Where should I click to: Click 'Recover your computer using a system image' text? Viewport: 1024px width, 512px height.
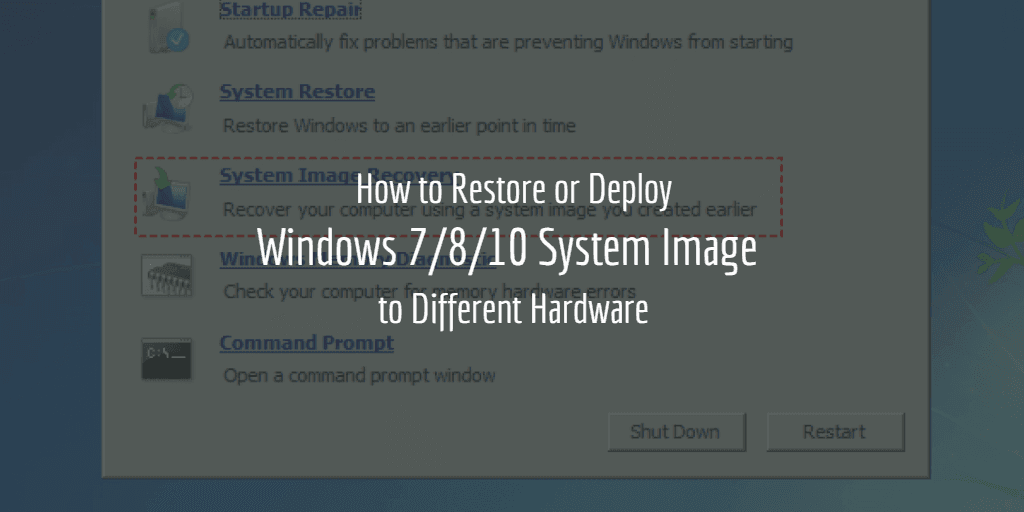pyautogui.click(x=490, y=210)
